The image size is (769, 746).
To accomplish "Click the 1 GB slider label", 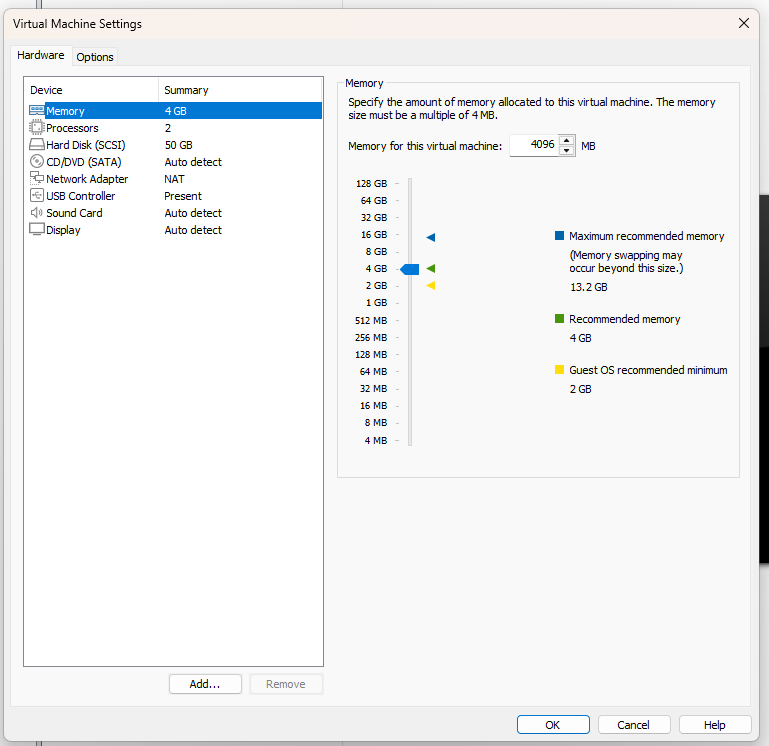I will point(376,303).
